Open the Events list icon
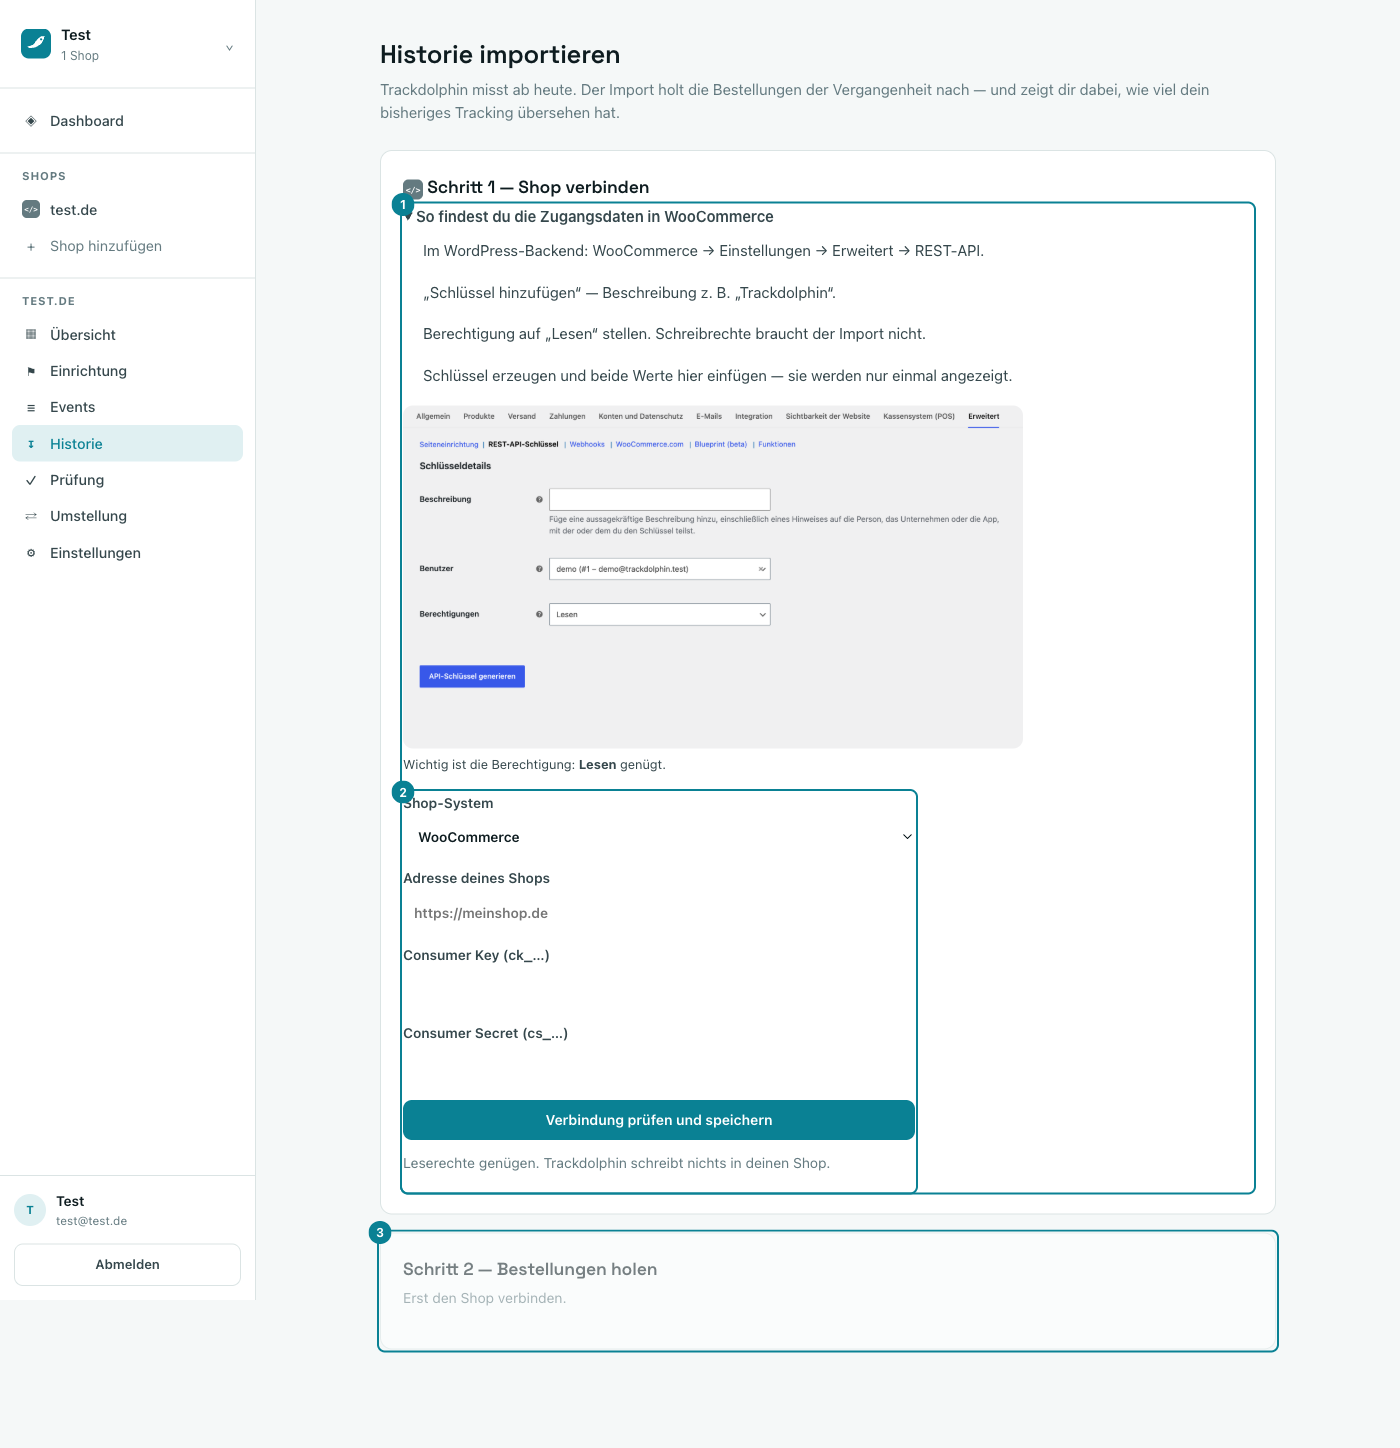The width and height of the screenshot is (1400, 1448). [31, 408]
